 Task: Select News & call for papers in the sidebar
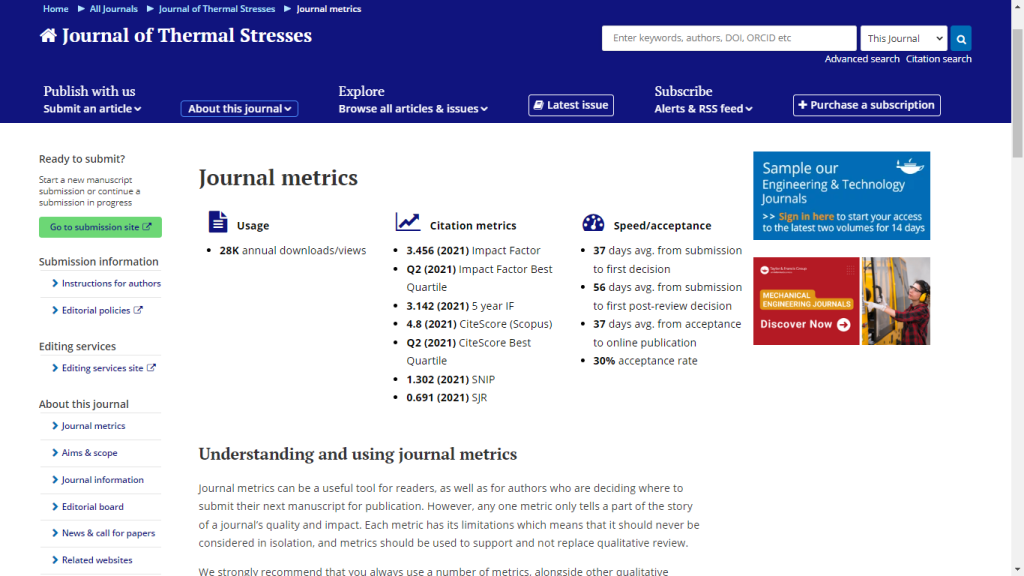(108, 533)
